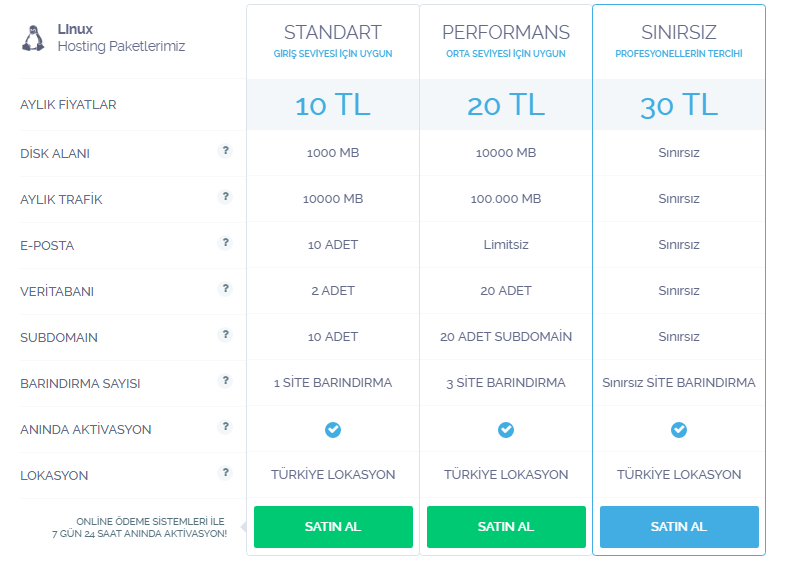The width and height of the screenshot is (796, 570).
Task: Select the STANDART plan column header
Action: click(333, 32)
